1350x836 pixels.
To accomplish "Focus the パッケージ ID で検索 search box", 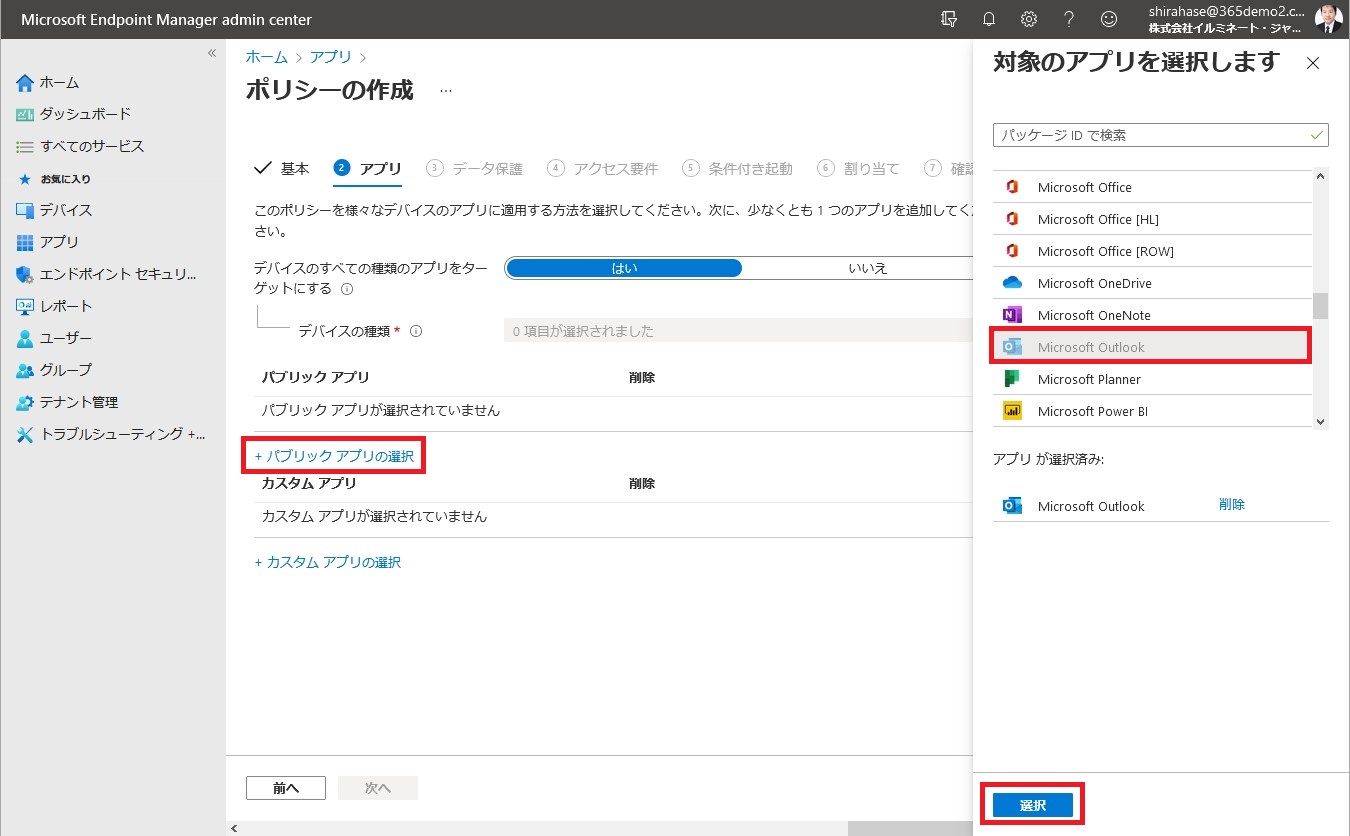I will tap(1161, 135).
